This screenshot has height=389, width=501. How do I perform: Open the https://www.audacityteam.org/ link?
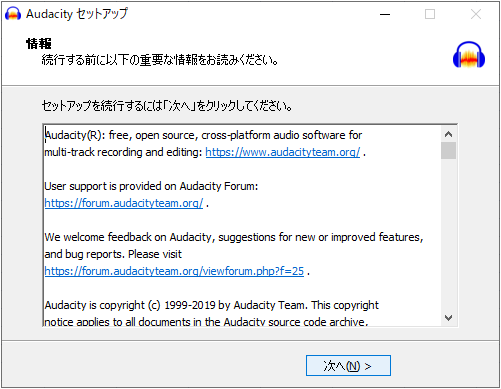pyautogui.click(x=283, y=152)
